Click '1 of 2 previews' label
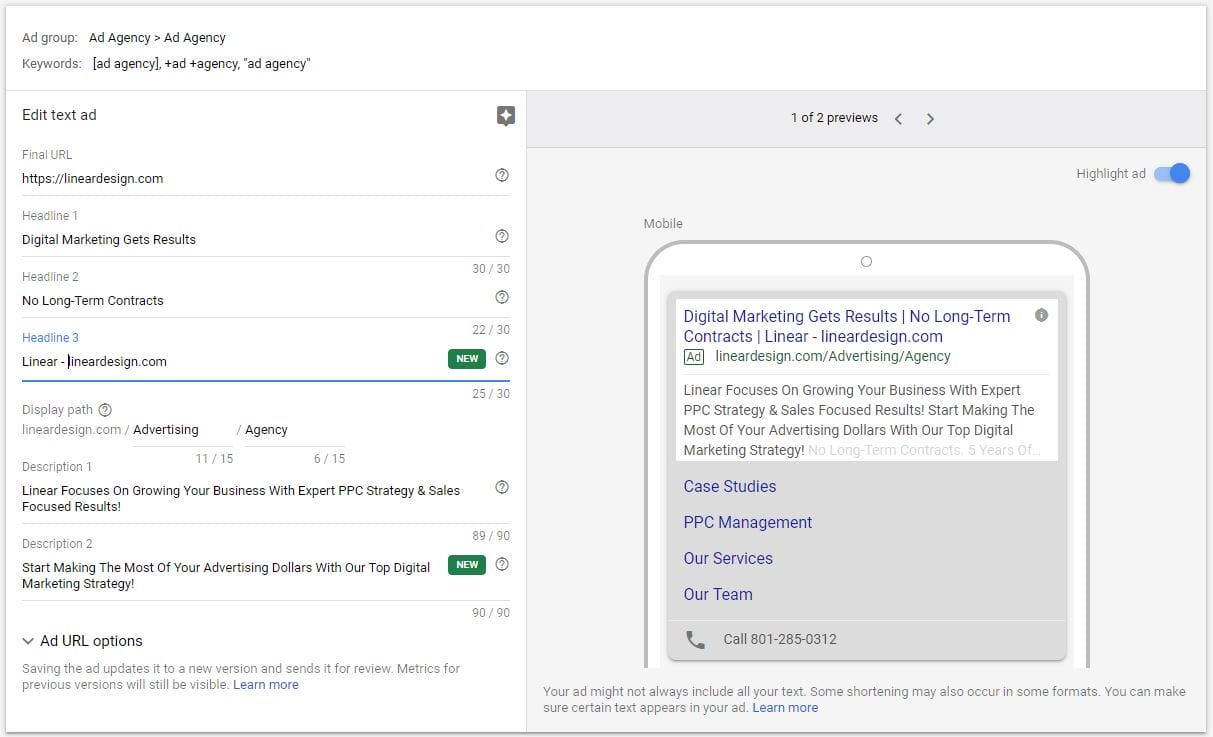The image size is (1213, 737). (x=834, y=118)
